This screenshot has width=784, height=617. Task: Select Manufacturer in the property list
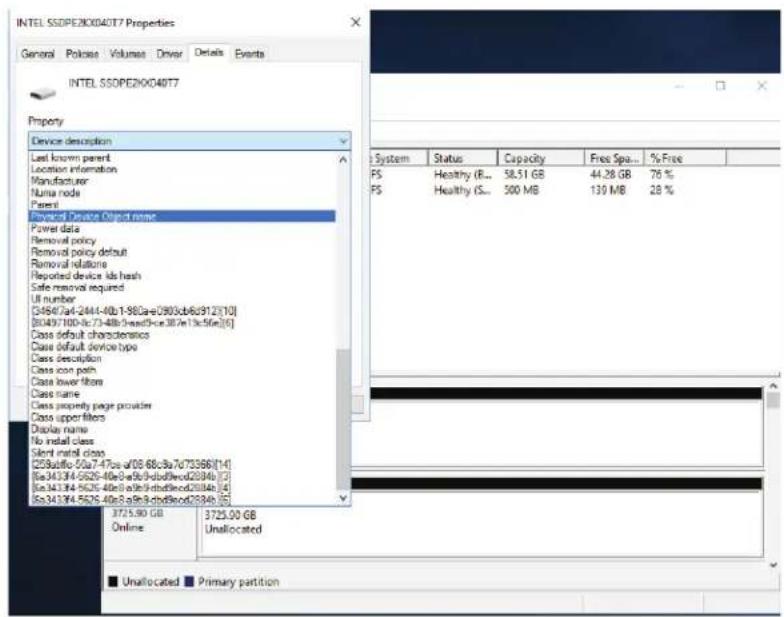pos(182,180)
